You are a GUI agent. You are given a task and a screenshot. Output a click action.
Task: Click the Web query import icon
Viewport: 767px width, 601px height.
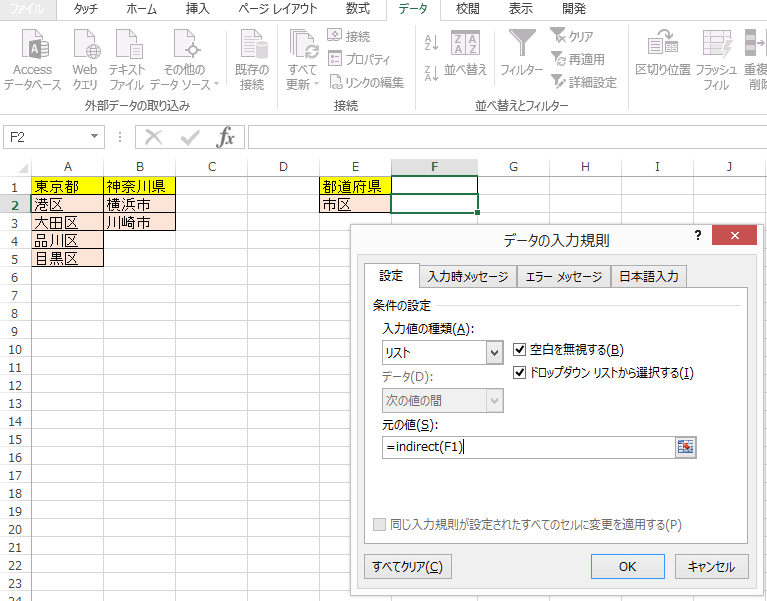click(86, 45)
